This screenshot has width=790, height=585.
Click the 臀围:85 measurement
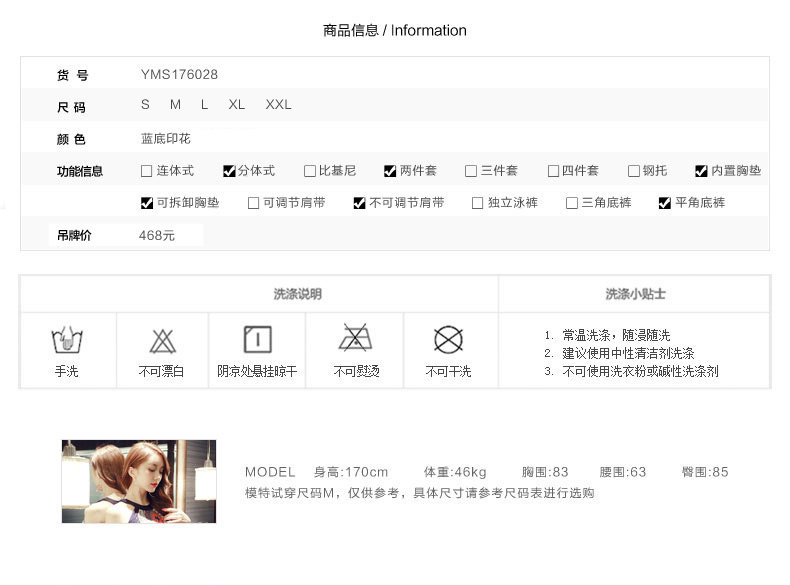point(705,472)
